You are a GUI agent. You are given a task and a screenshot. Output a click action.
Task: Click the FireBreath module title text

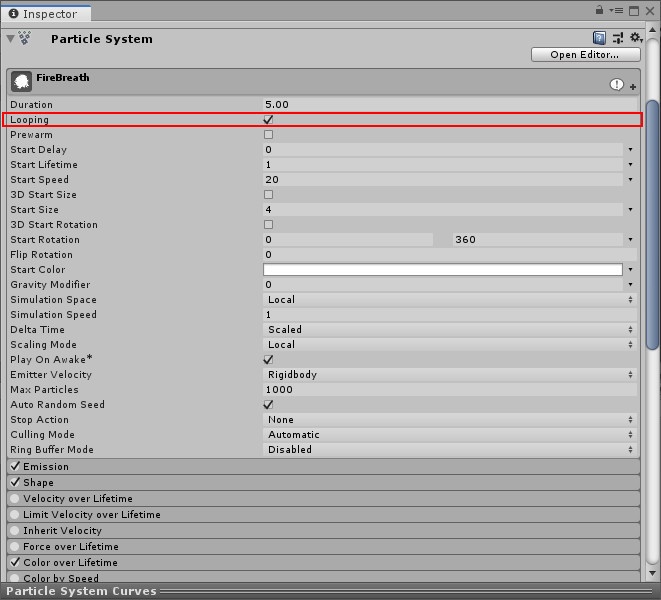(x=63, y=78)
